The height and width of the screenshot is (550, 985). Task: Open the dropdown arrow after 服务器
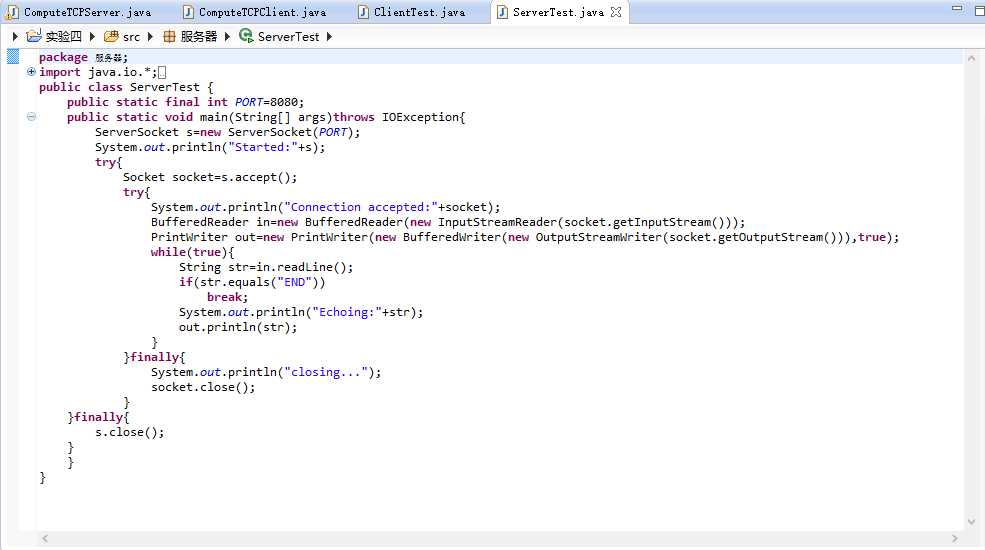pos(227,36)
